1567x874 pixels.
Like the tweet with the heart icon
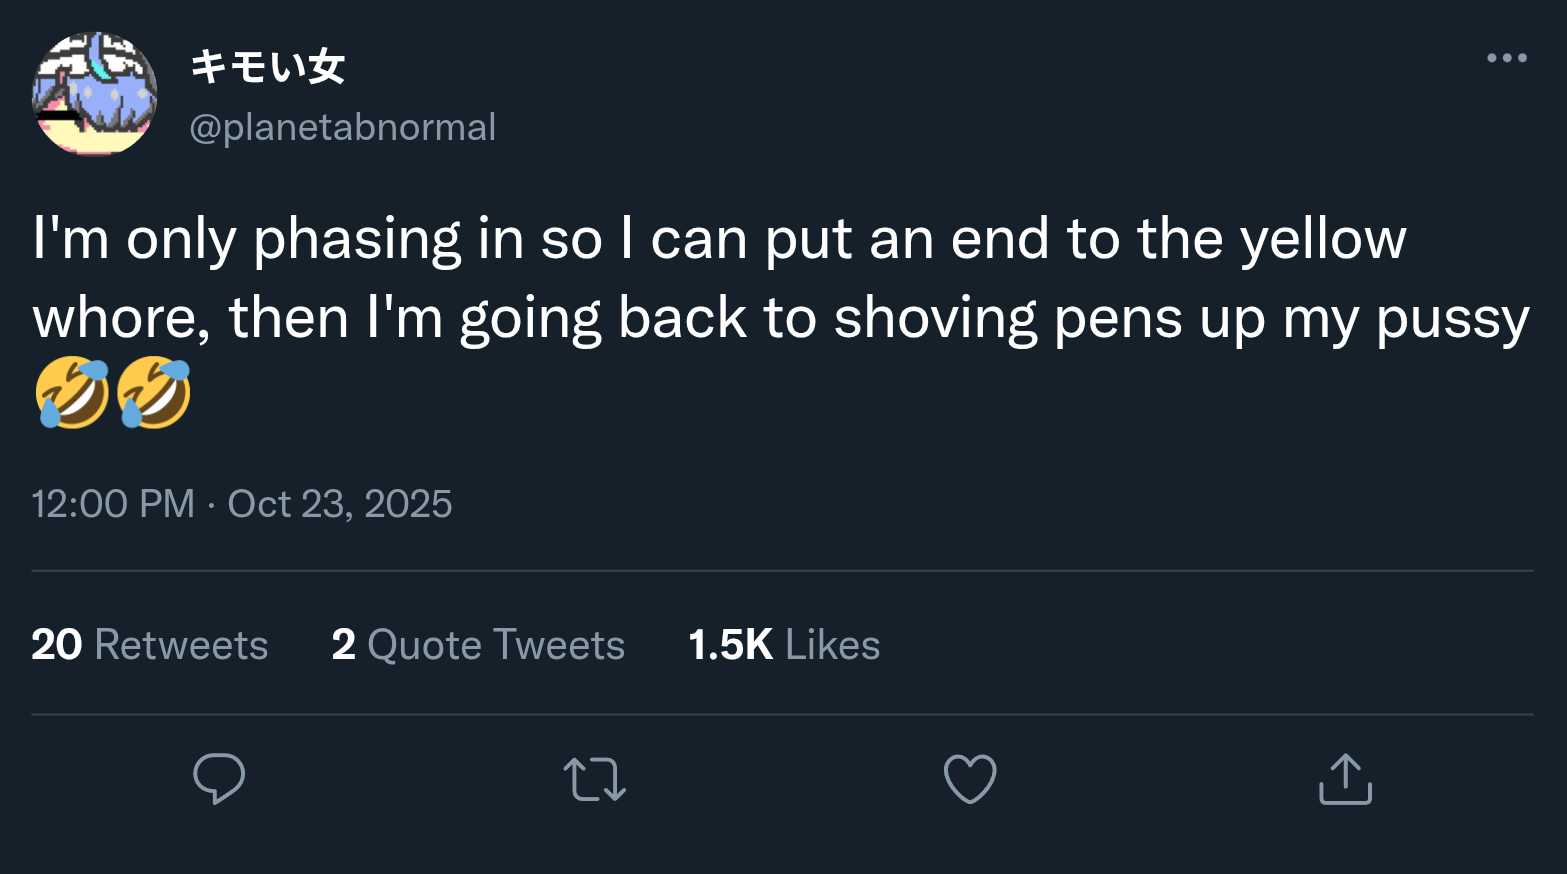click(x=970, y=779)
